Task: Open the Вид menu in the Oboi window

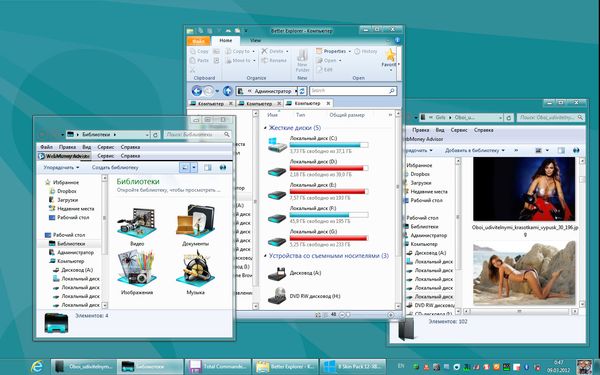Action: pos(440,130)
